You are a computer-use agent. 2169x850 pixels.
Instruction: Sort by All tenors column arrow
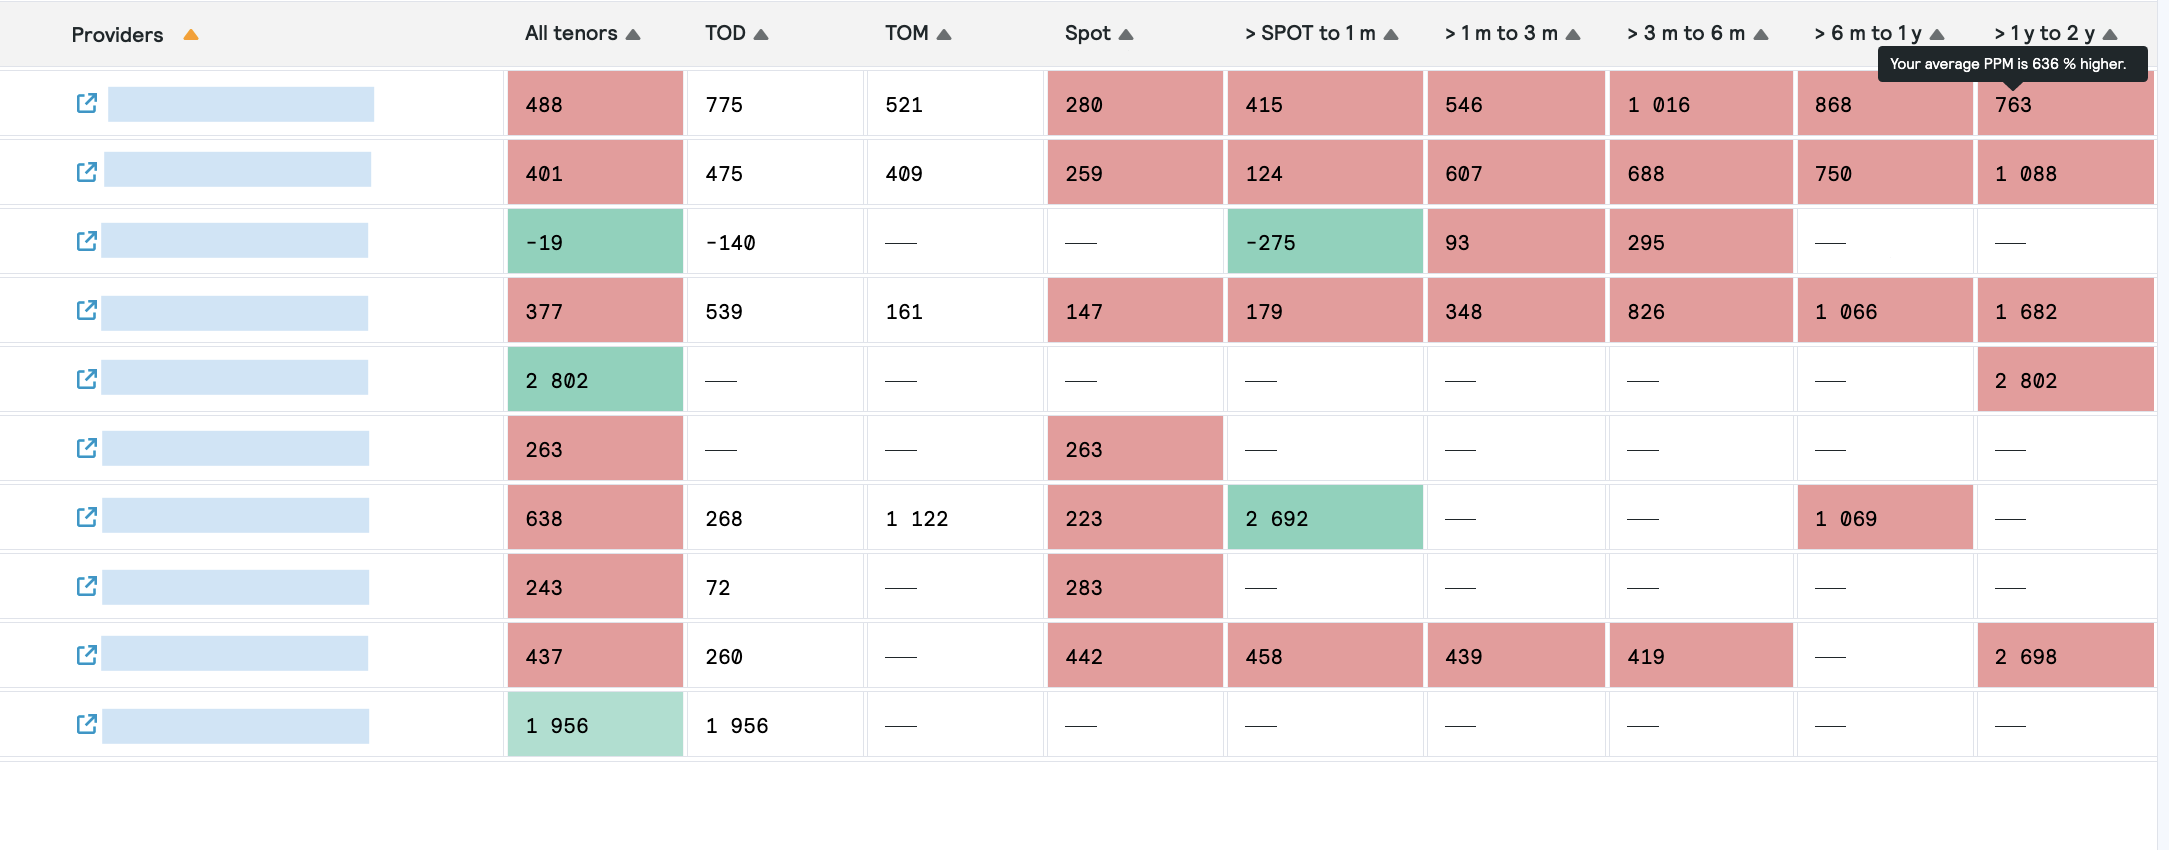tap(633, 34)
